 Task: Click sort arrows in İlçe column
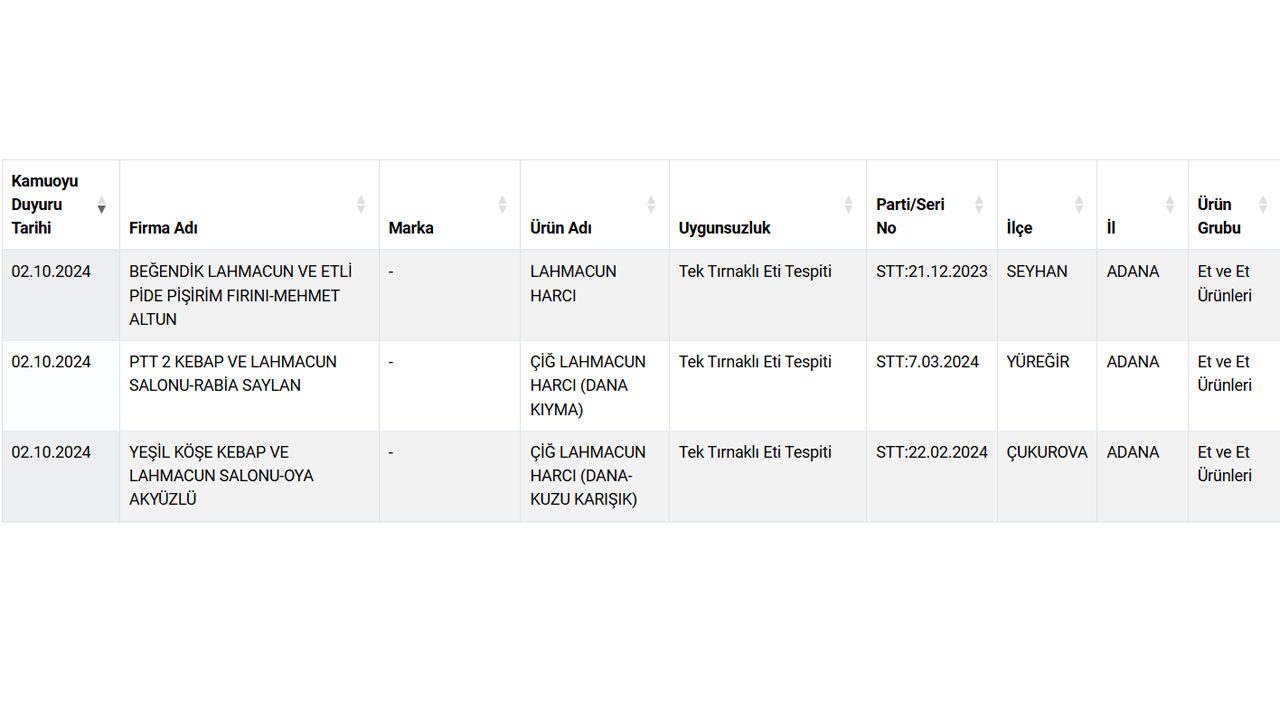(1079, 205)
